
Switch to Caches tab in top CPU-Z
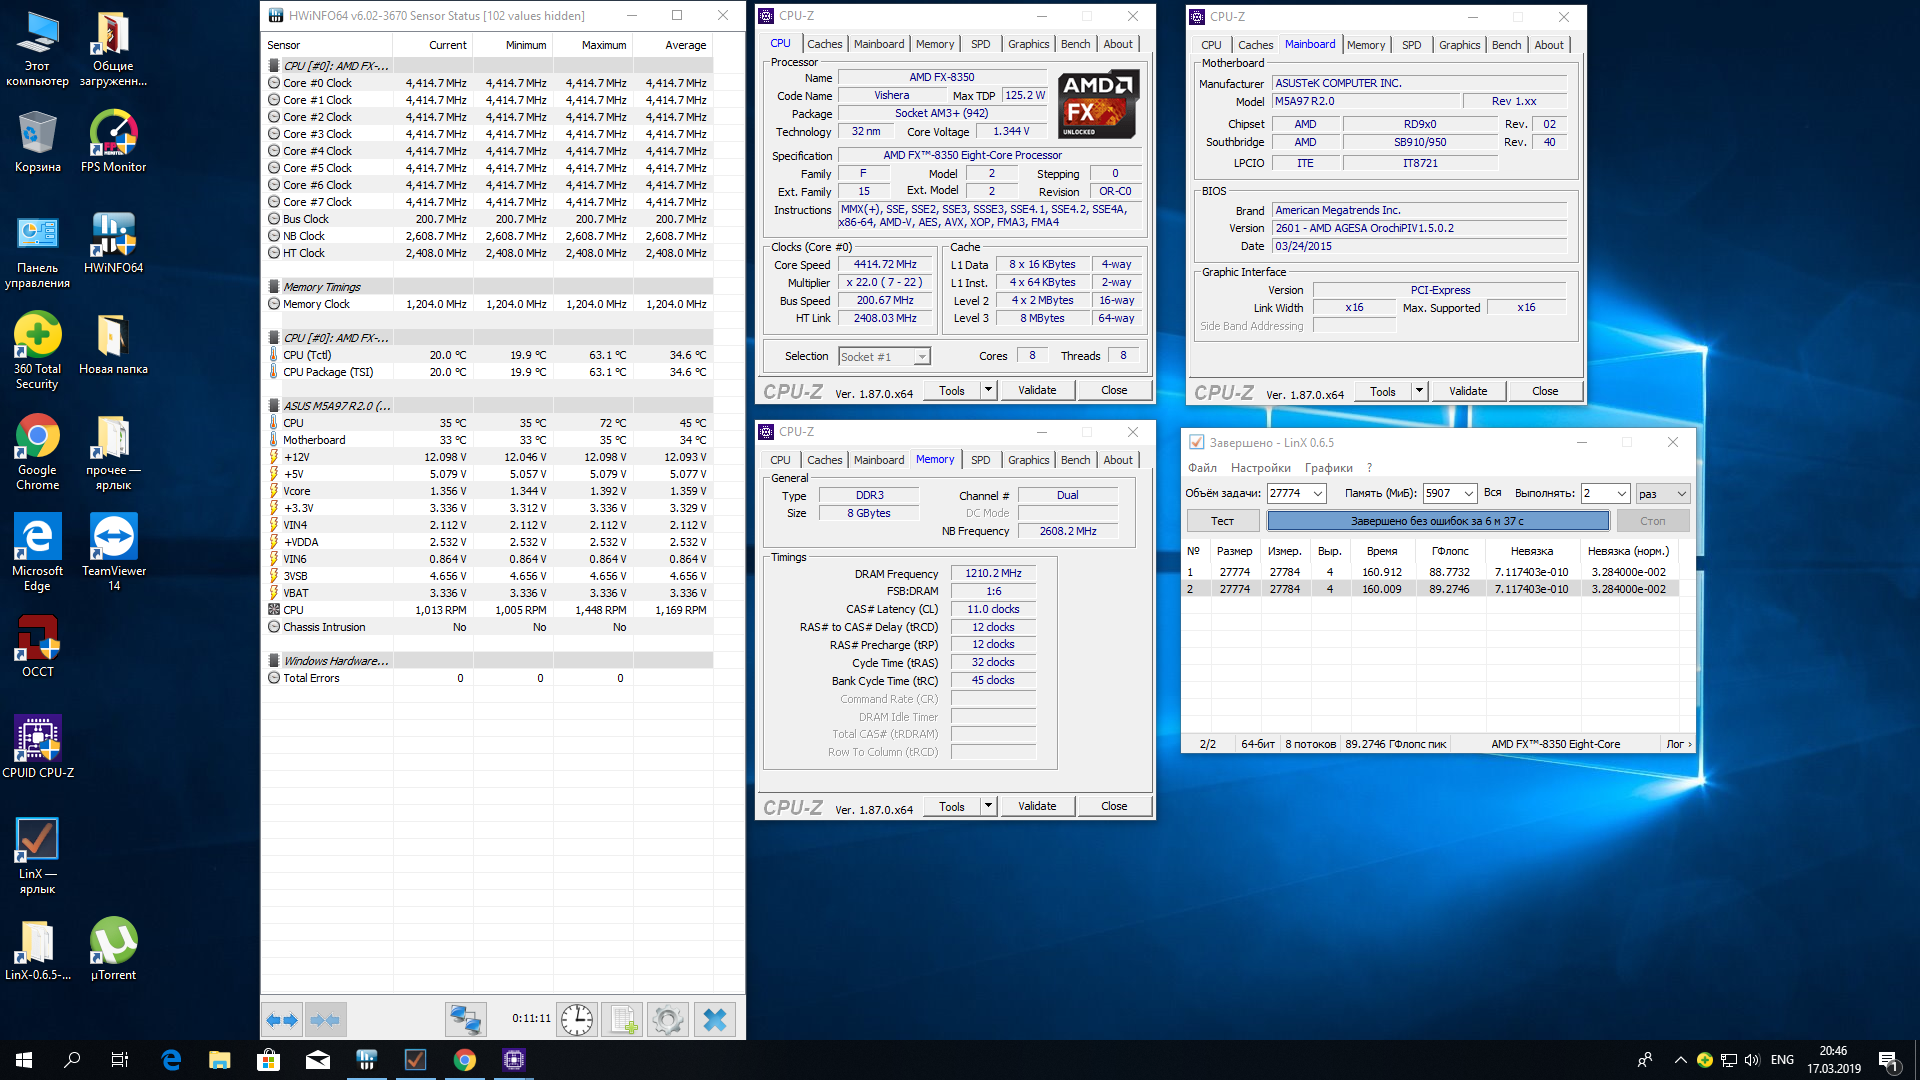pyautogui.click(x=824, y=44)
